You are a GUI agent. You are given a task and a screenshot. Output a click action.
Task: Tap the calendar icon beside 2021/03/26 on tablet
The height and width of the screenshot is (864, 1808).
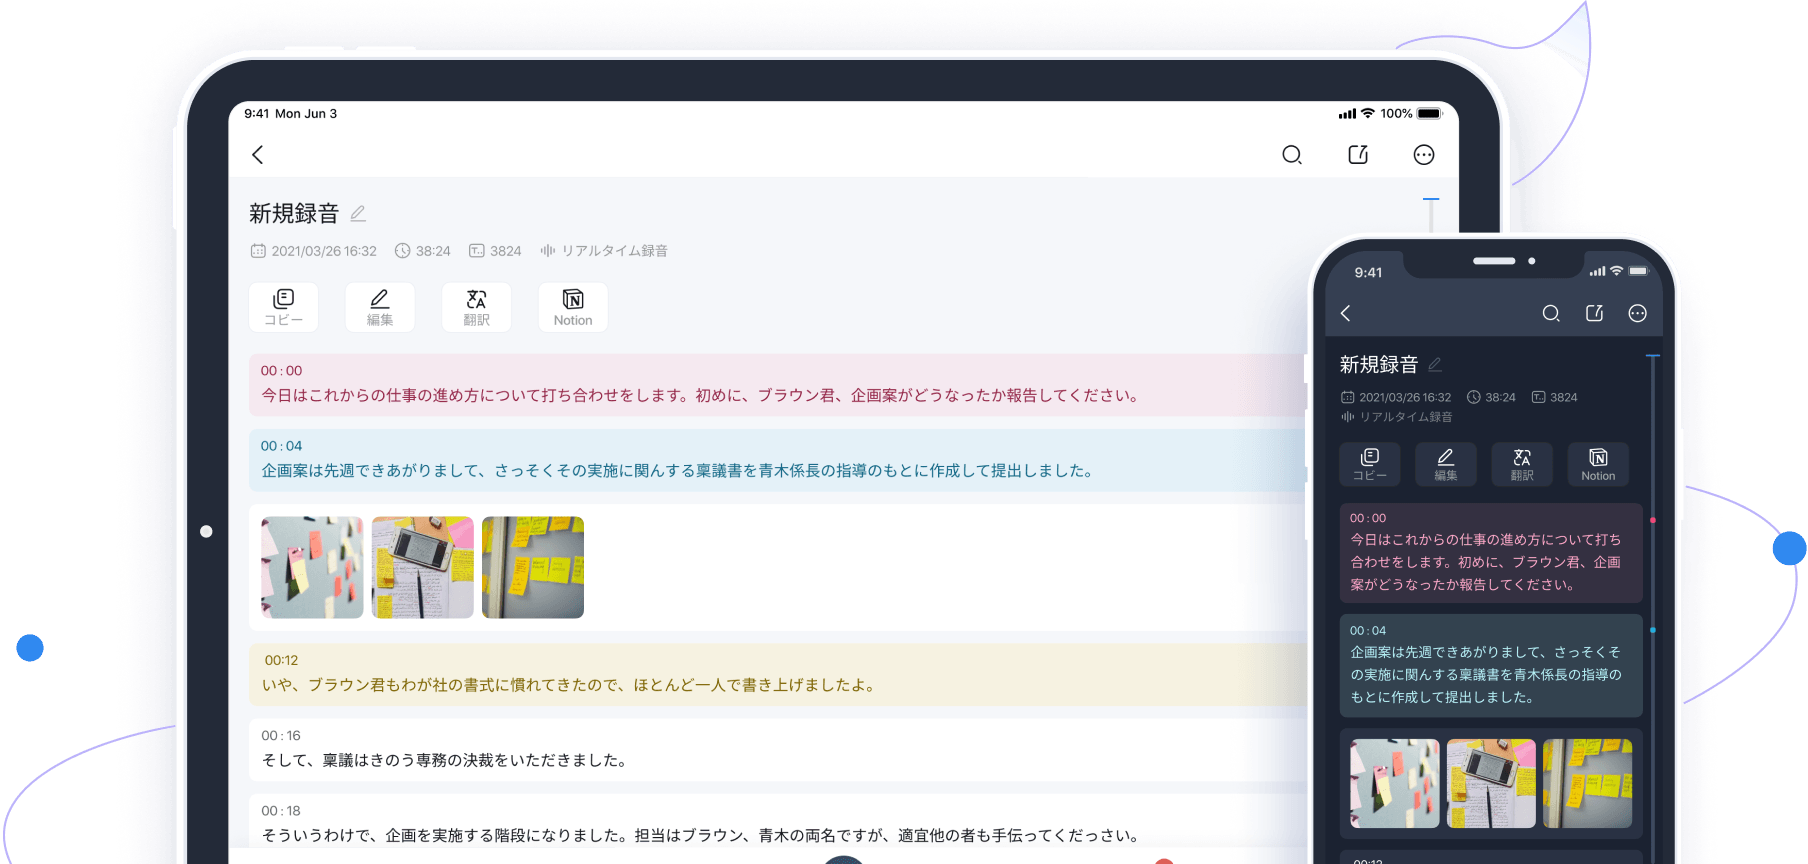tap(258, 251)
